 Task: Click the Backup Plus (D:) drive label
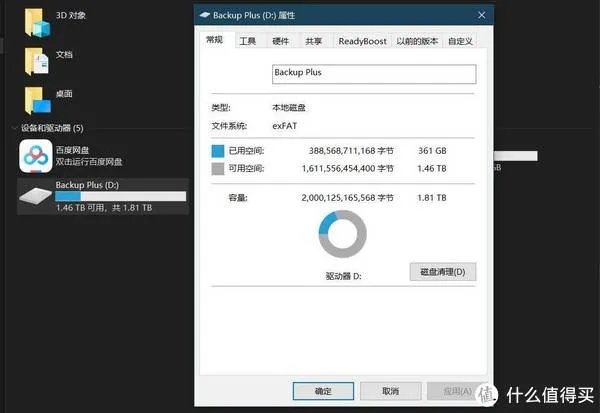coord(87,185)
